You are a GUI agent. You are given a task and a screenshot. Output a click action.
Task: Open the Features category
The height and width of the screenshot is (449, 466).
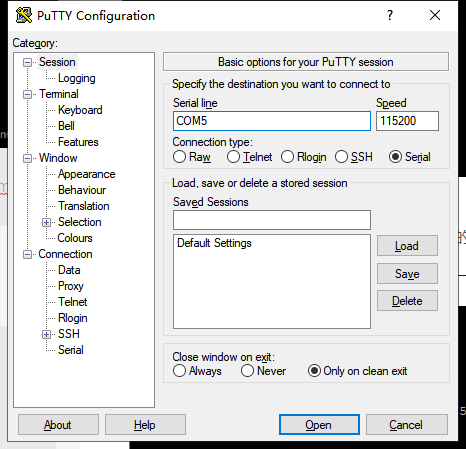tap(78, 142)
